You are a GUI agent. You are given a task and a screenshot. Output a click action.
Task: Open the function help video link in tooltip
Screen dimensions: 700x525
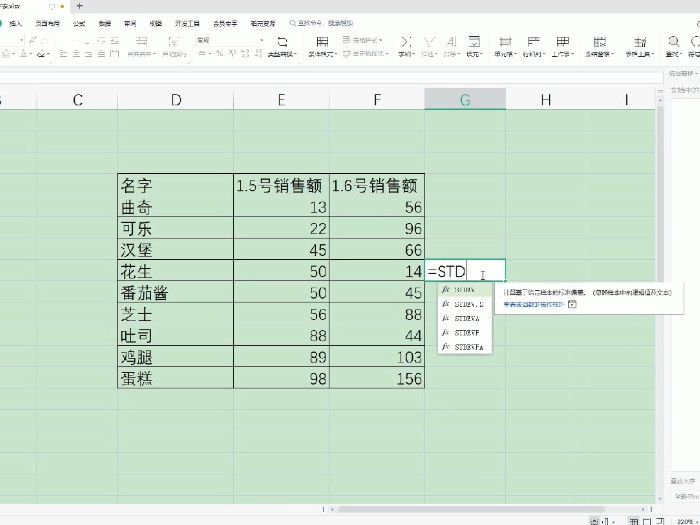534,304
